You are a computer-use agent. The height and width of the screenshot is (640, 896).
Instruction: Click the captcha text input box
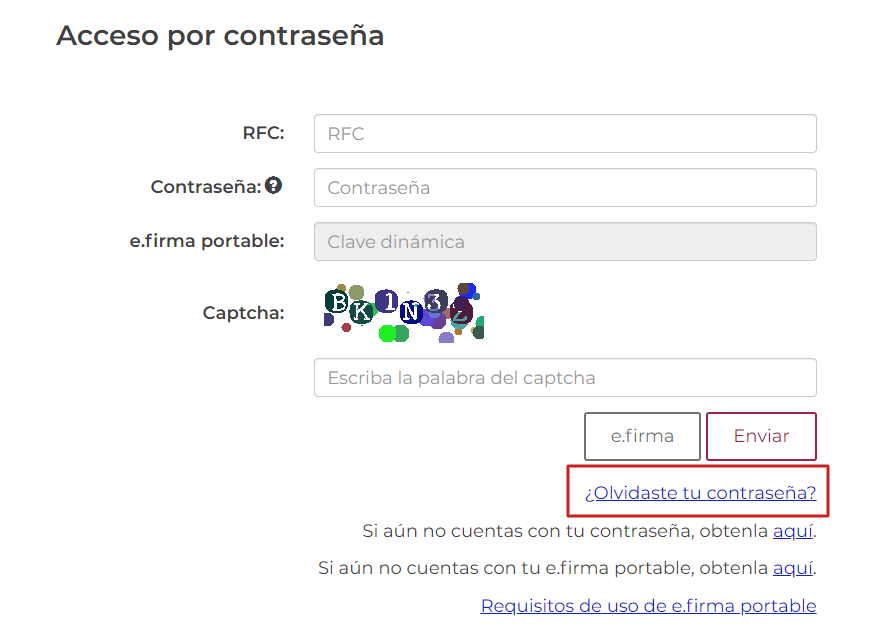565,378
